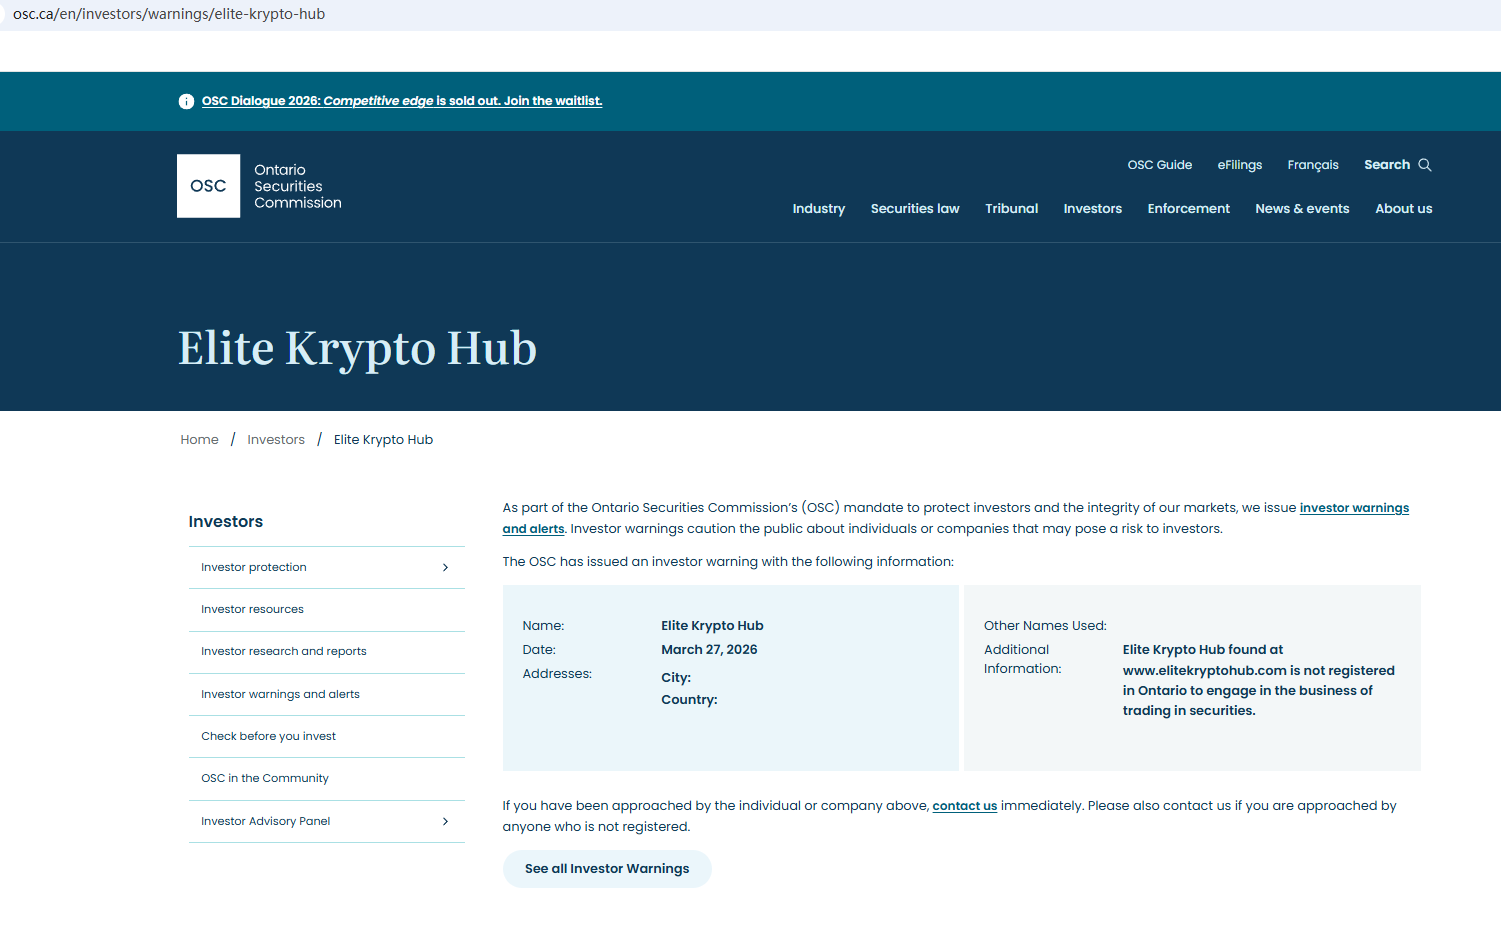Click the date value March 27, 2026

(x=709, y=650)
